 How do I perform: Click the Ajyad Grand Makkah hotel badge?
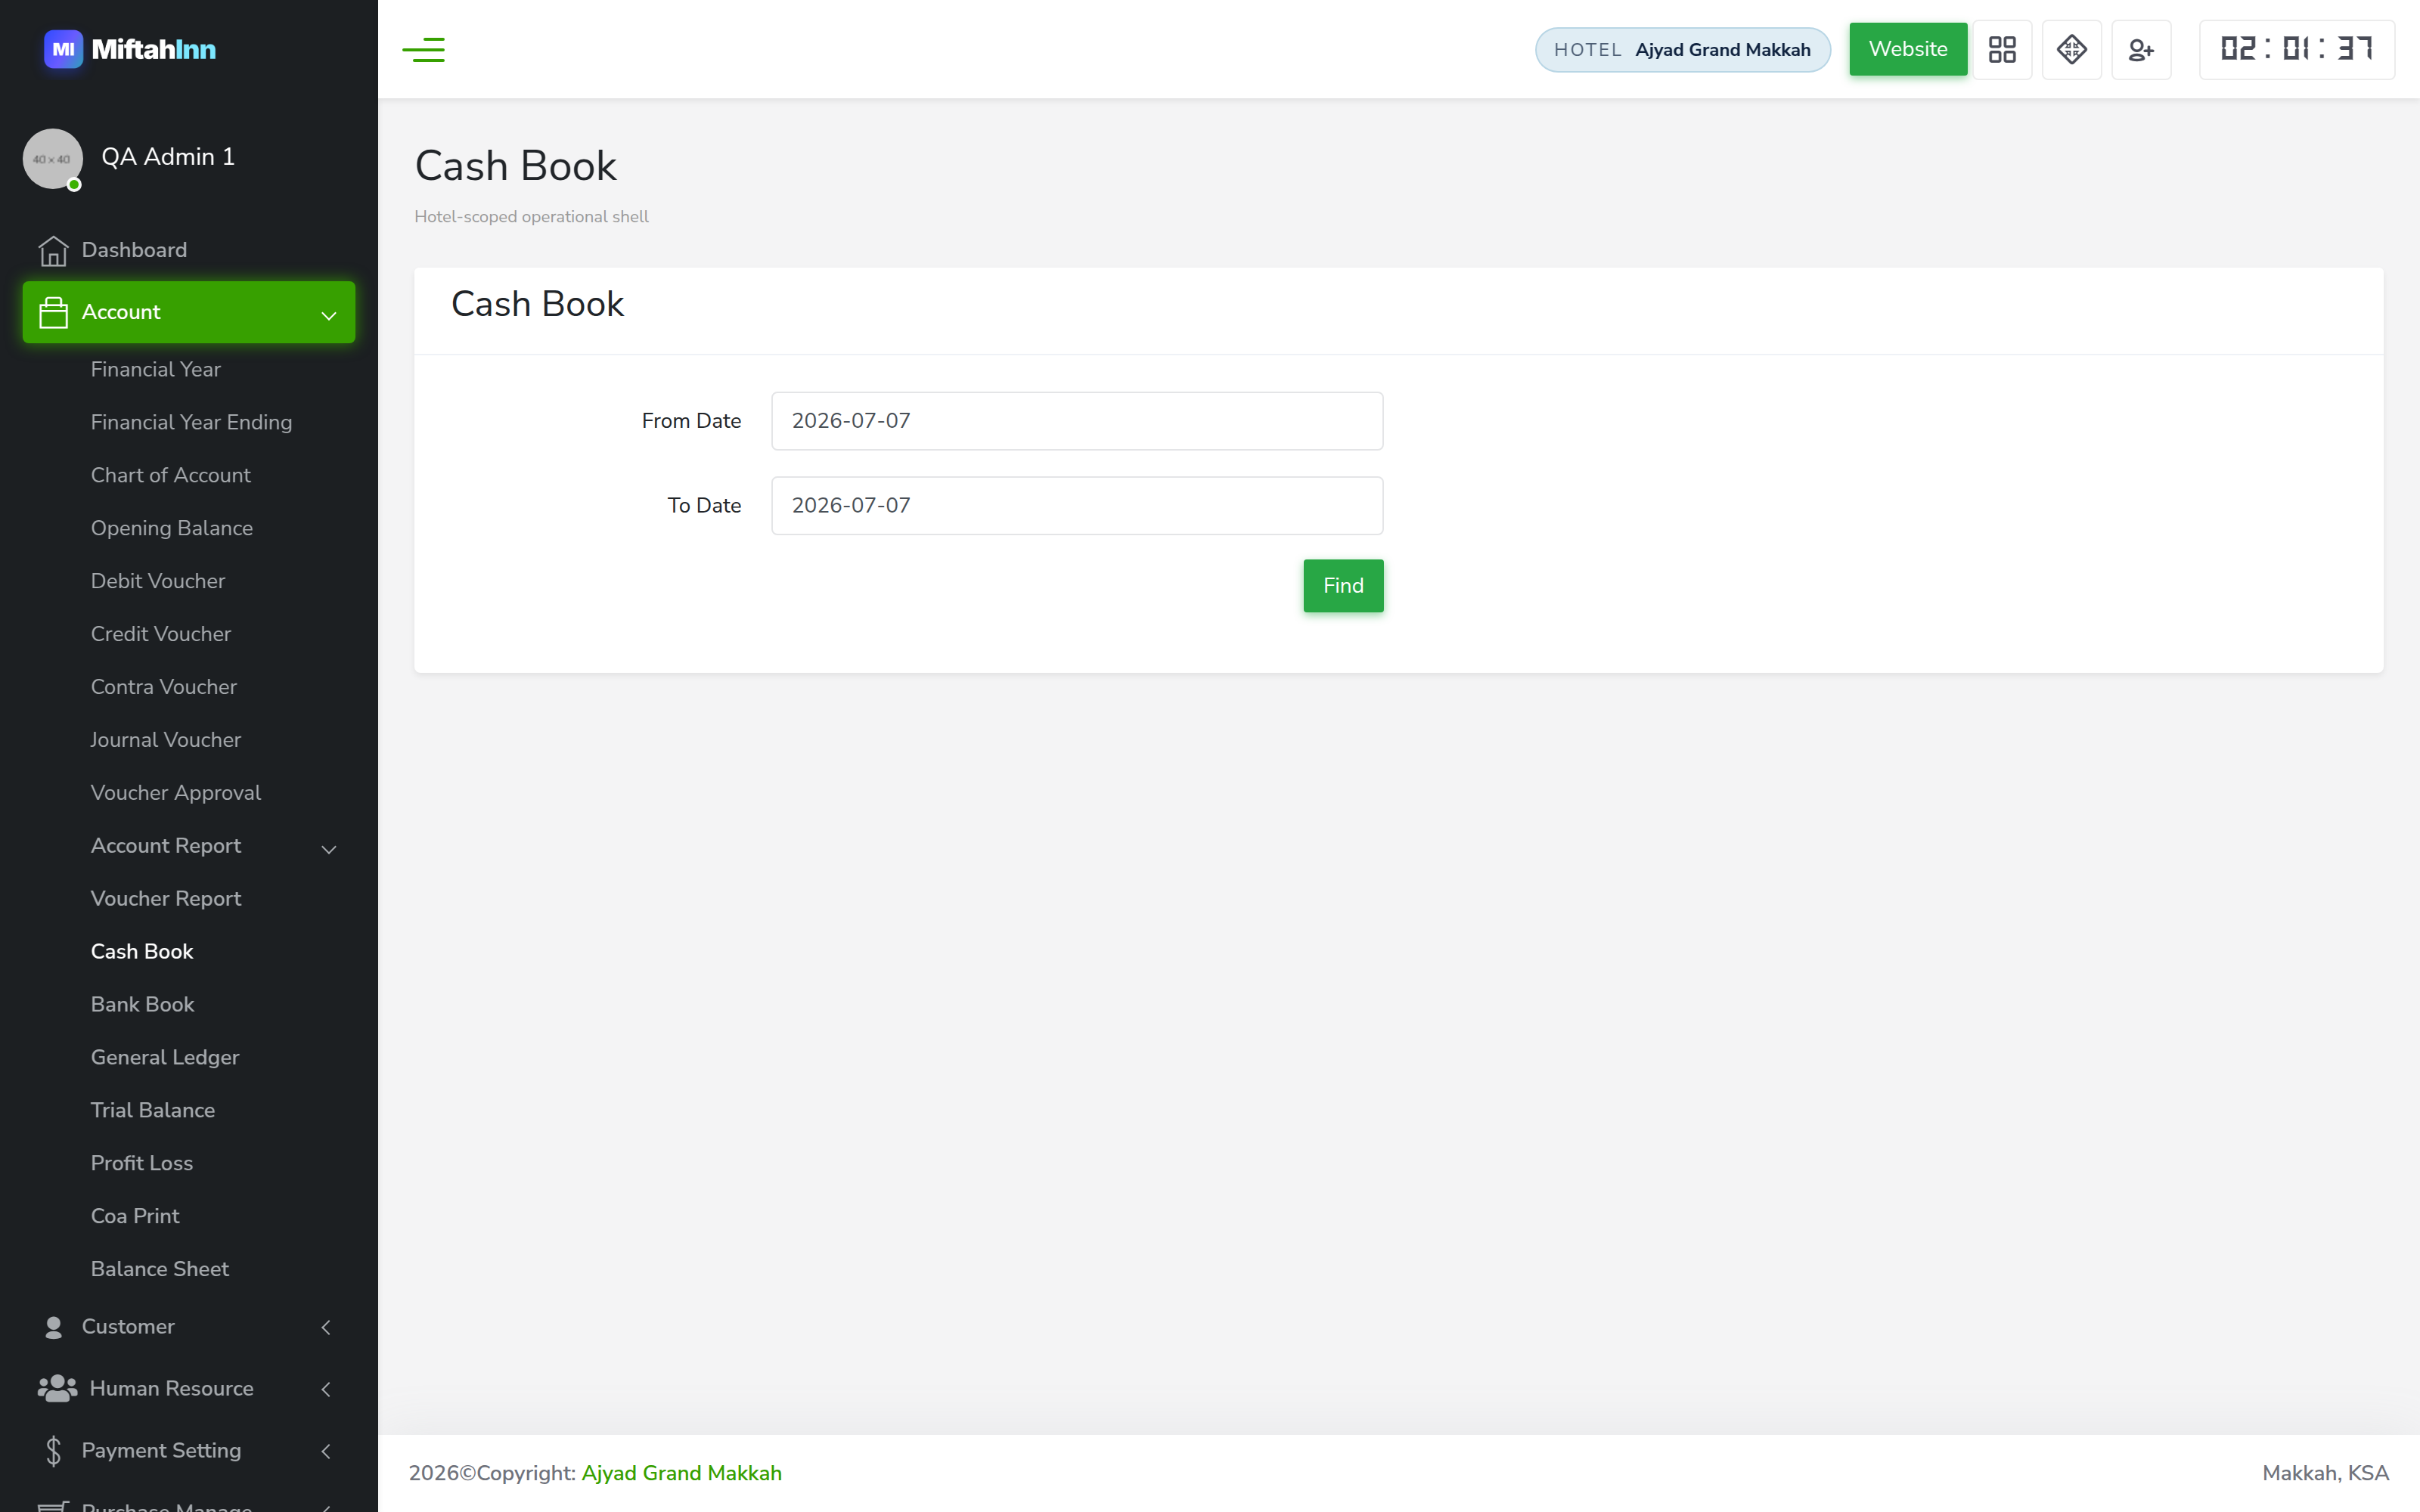click(x=1682, y=50)
